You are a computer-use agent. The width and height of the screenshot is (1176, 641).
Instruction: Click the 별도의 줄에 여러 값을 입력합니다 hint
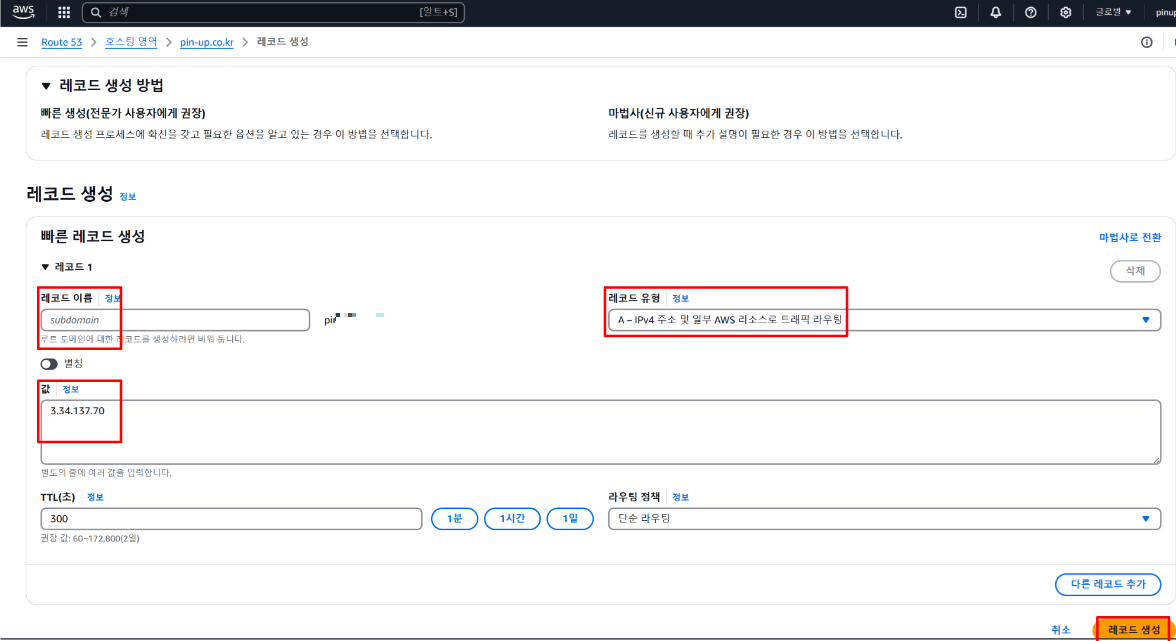point(106,472)
